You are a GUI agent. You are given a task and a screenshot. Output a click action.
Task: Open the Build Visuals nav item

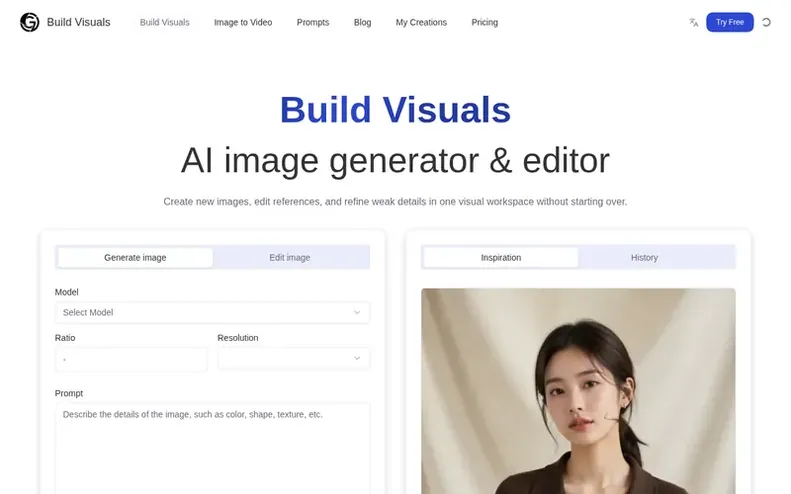(x=164, y=22)
